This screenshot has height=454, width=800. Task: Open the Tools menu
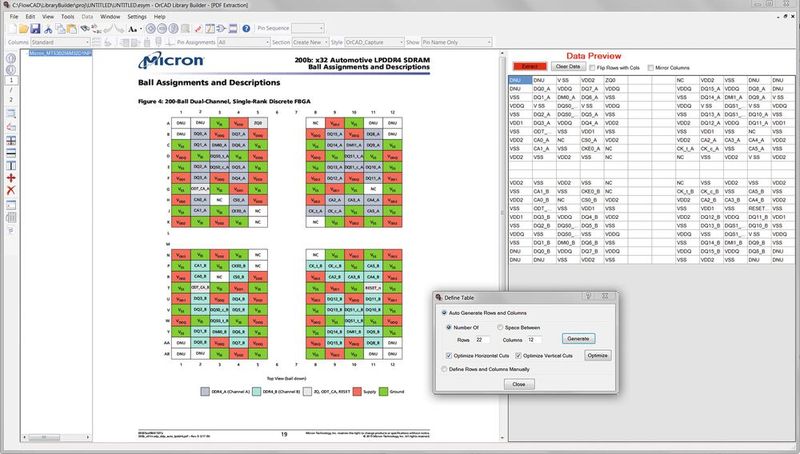[x=67, y=16]
